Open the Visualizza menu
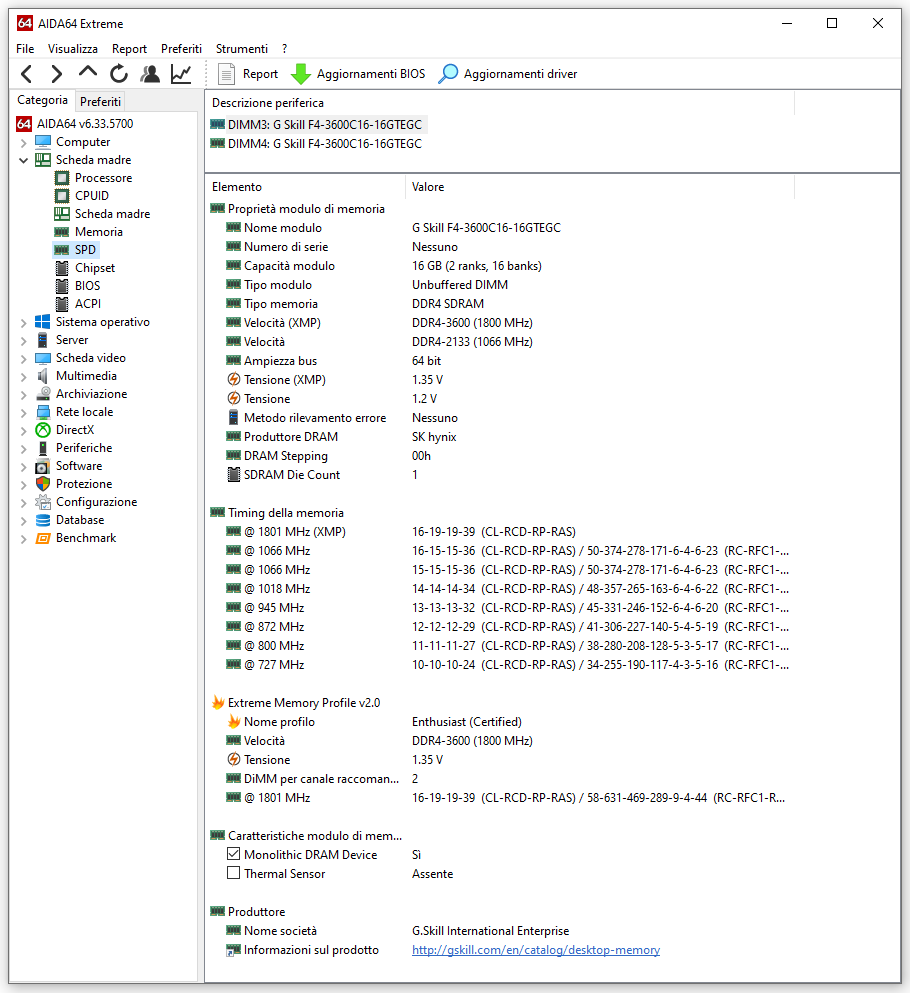The image size is (910, 993). (x=73, y=49)
